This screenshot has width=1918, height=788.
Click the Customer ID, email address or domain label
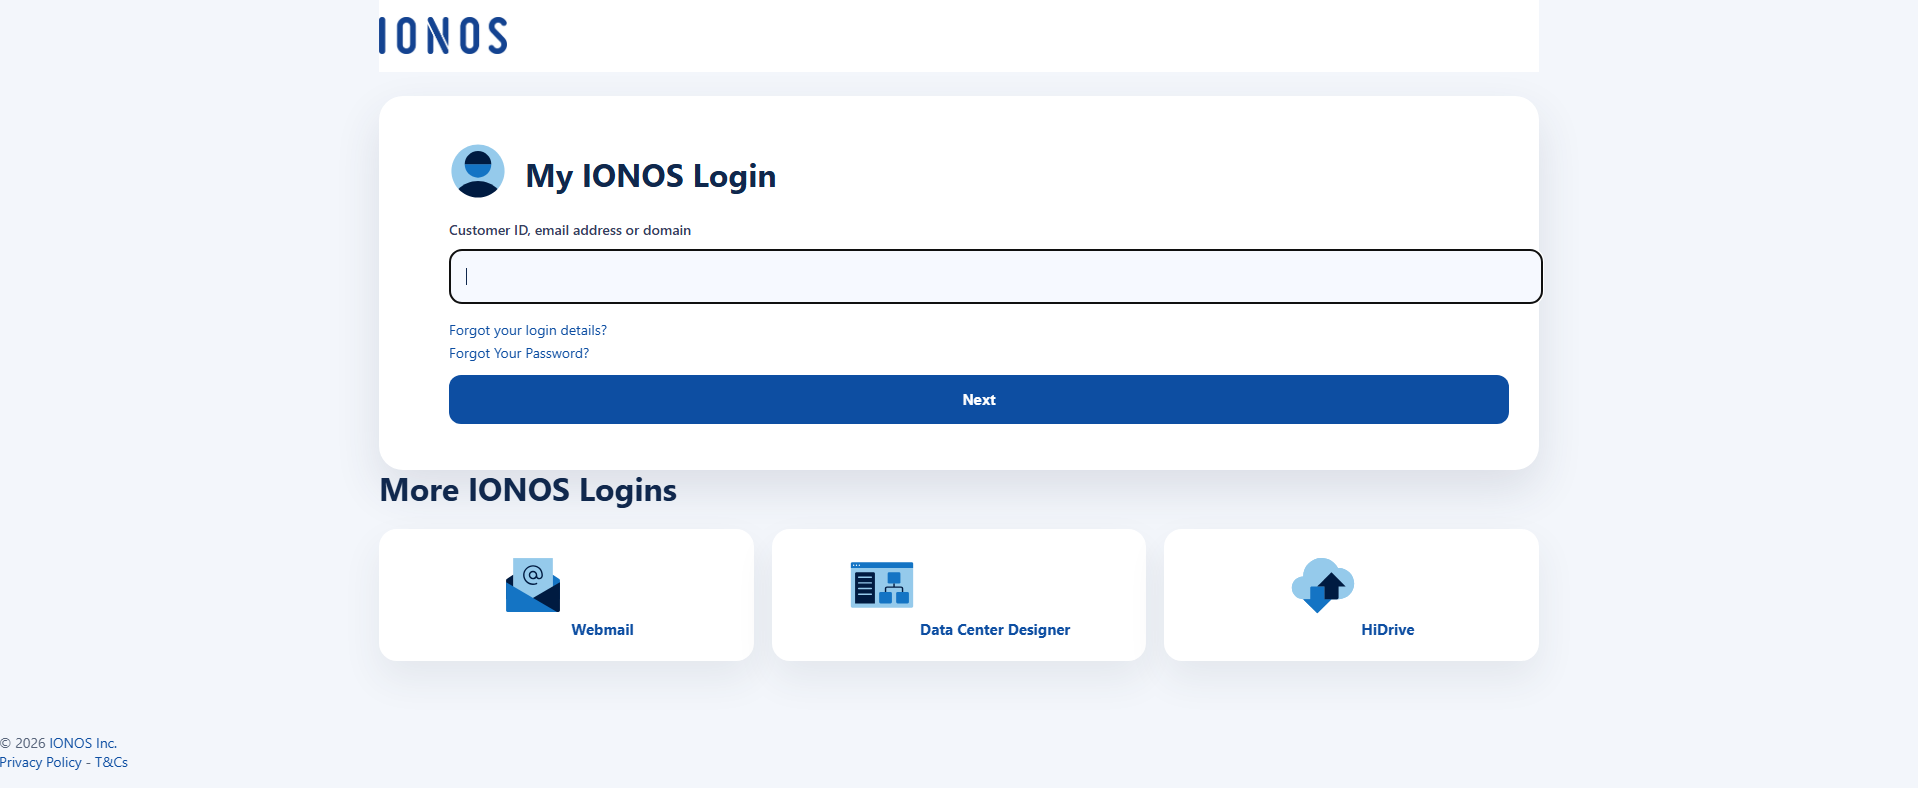tap(570, 230)
